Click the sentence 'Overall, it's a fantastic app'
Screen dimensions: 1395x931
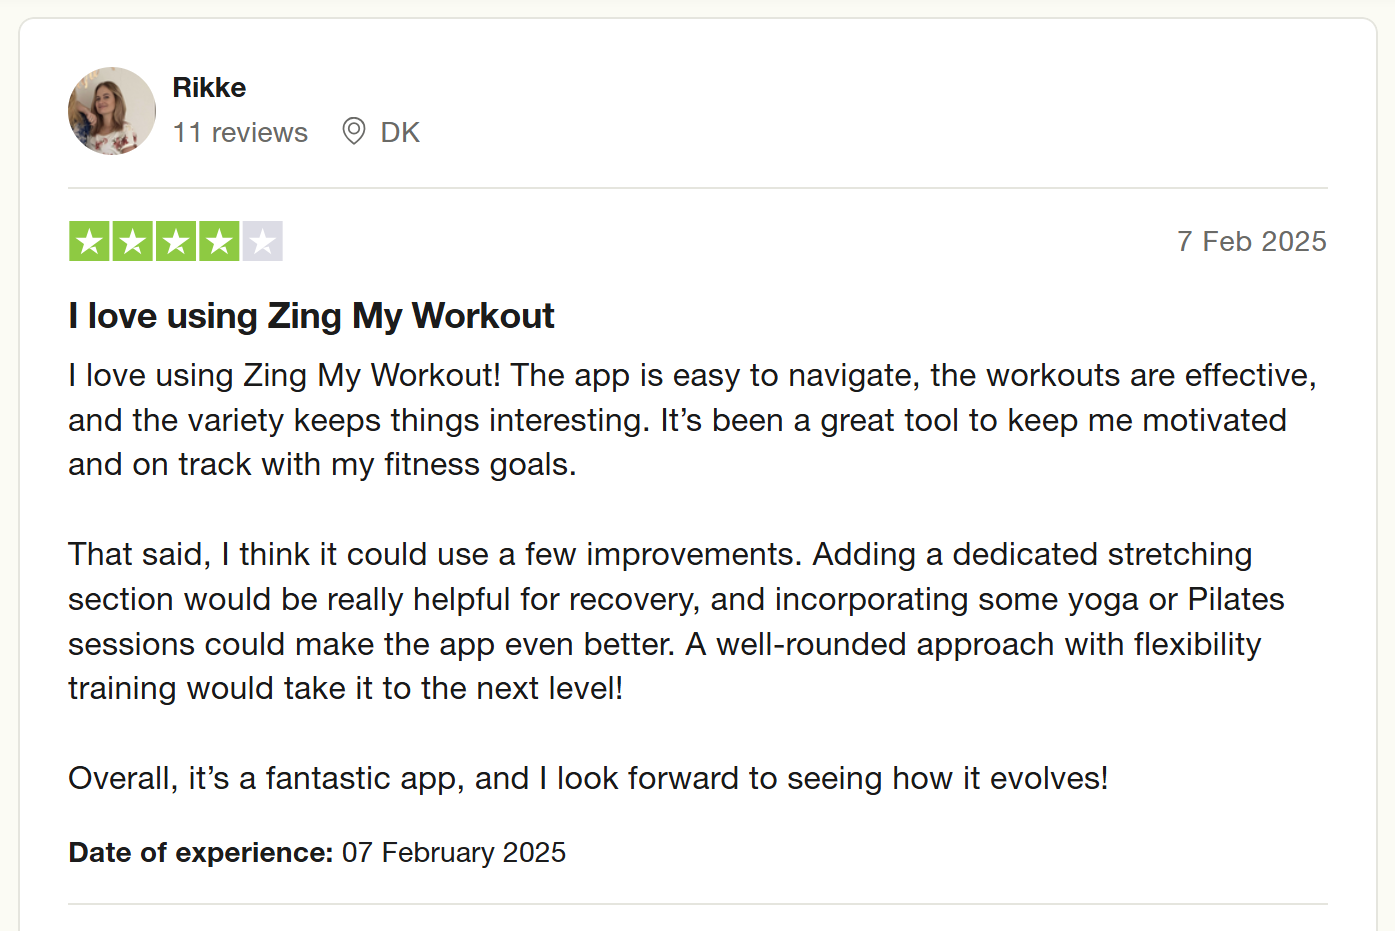coord(588,778)
